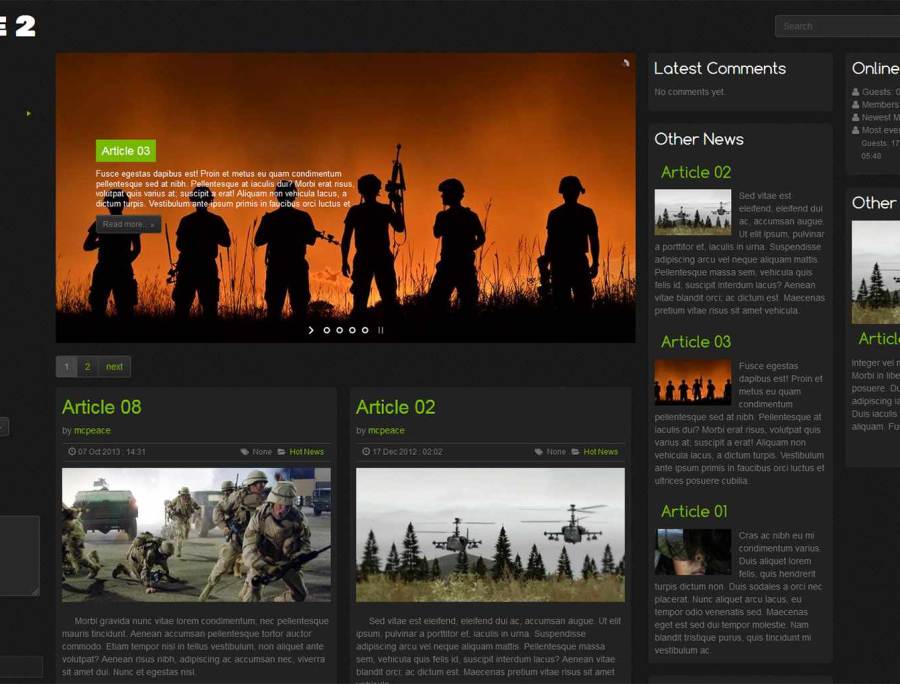Pause the image slideshow
Image resolution: width=900 pixels, height=684 pixels.
point(381,329)
